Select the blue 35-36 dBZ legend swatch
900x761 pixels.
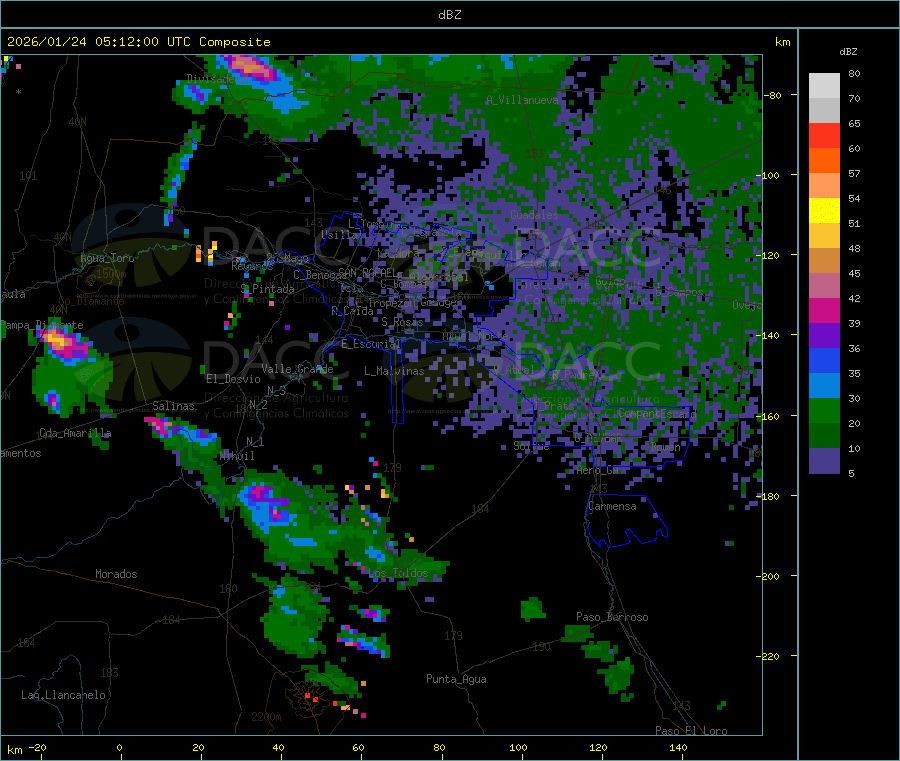click(x=824, y=361)
